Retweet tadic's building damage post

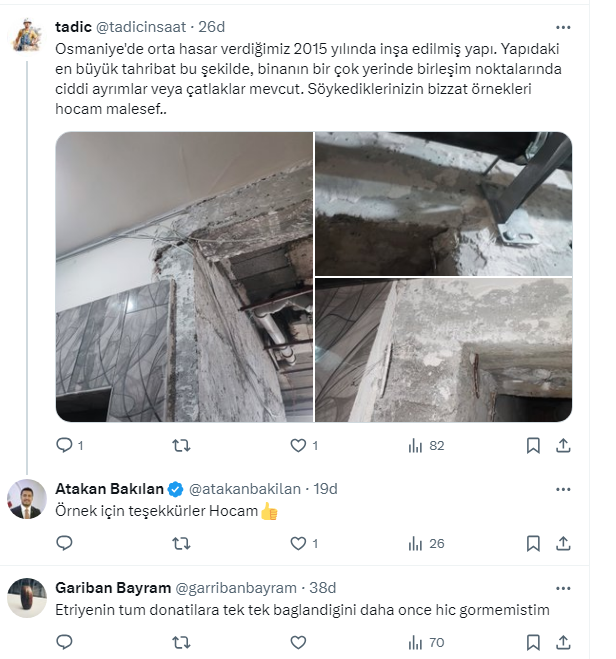tap(181, 445)
